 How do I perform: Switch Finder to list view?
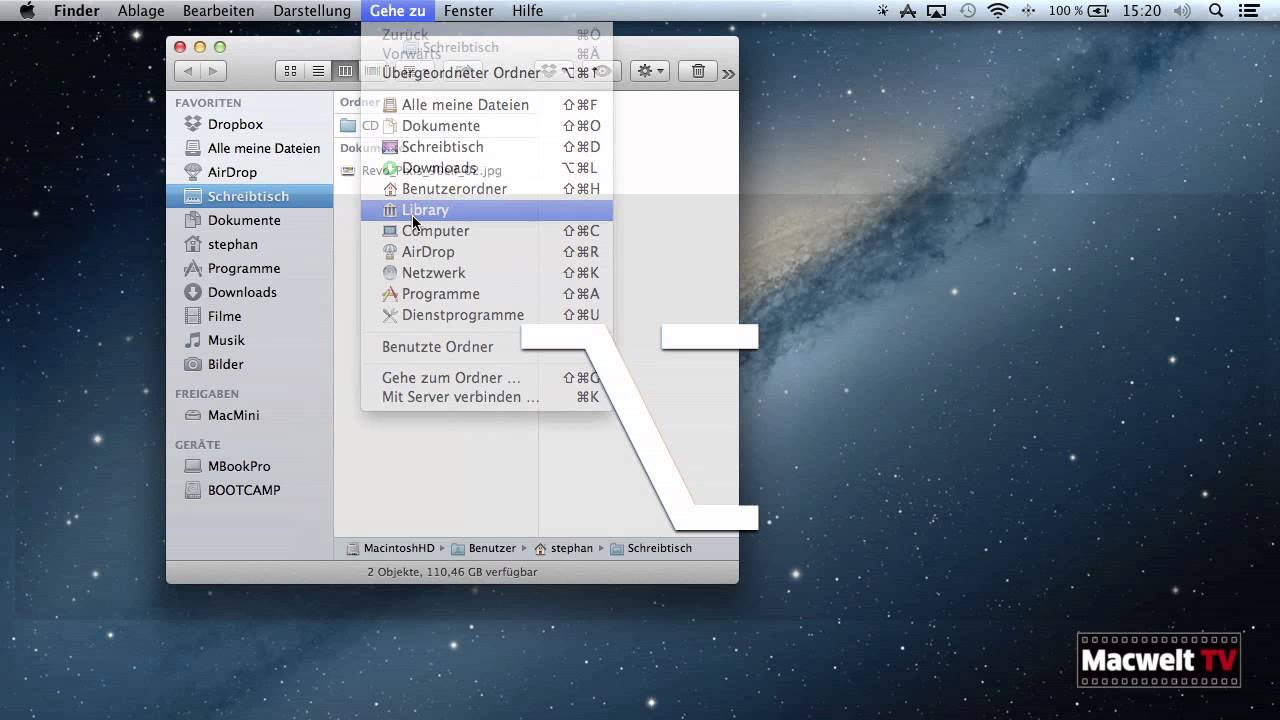[318, 71]
